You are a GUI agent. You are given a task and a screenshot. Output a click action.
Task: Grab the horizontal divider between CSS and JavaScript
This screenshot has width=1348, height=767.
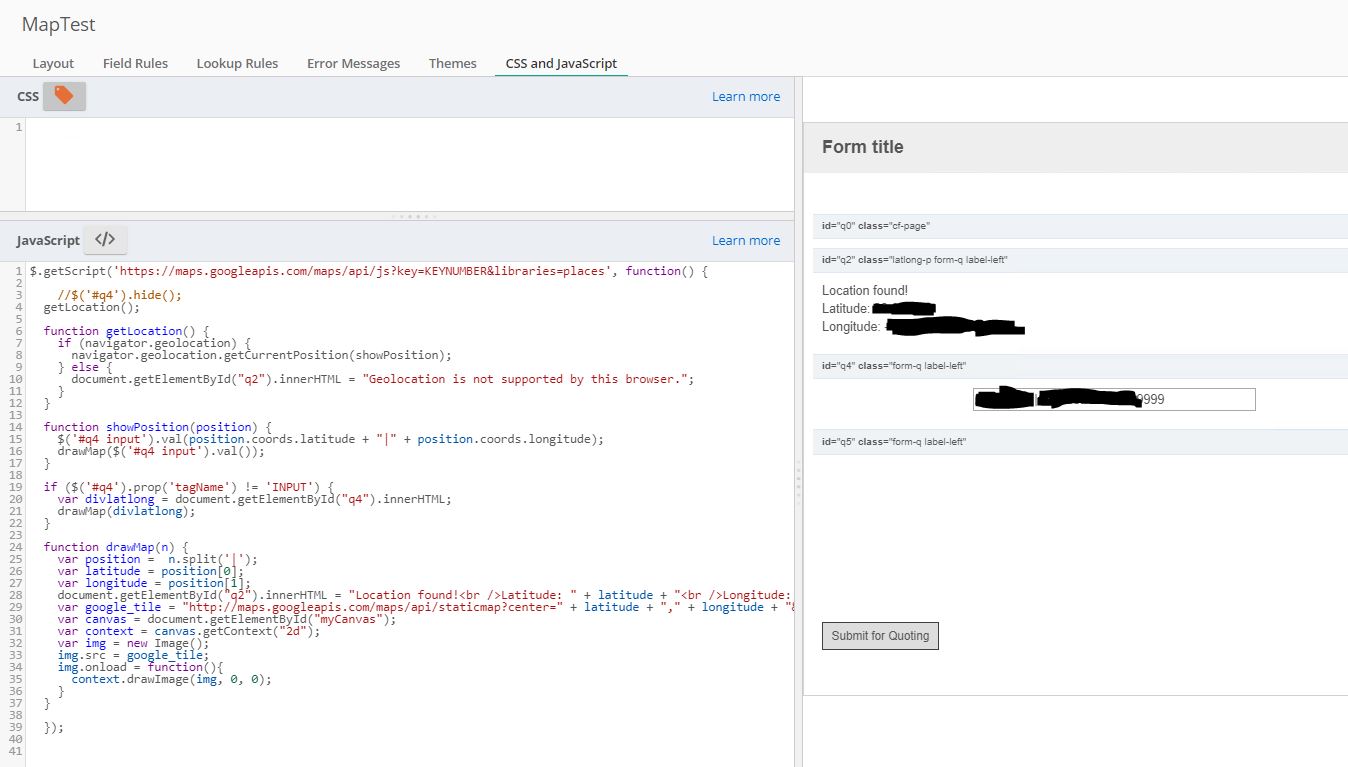coord(413,216)
